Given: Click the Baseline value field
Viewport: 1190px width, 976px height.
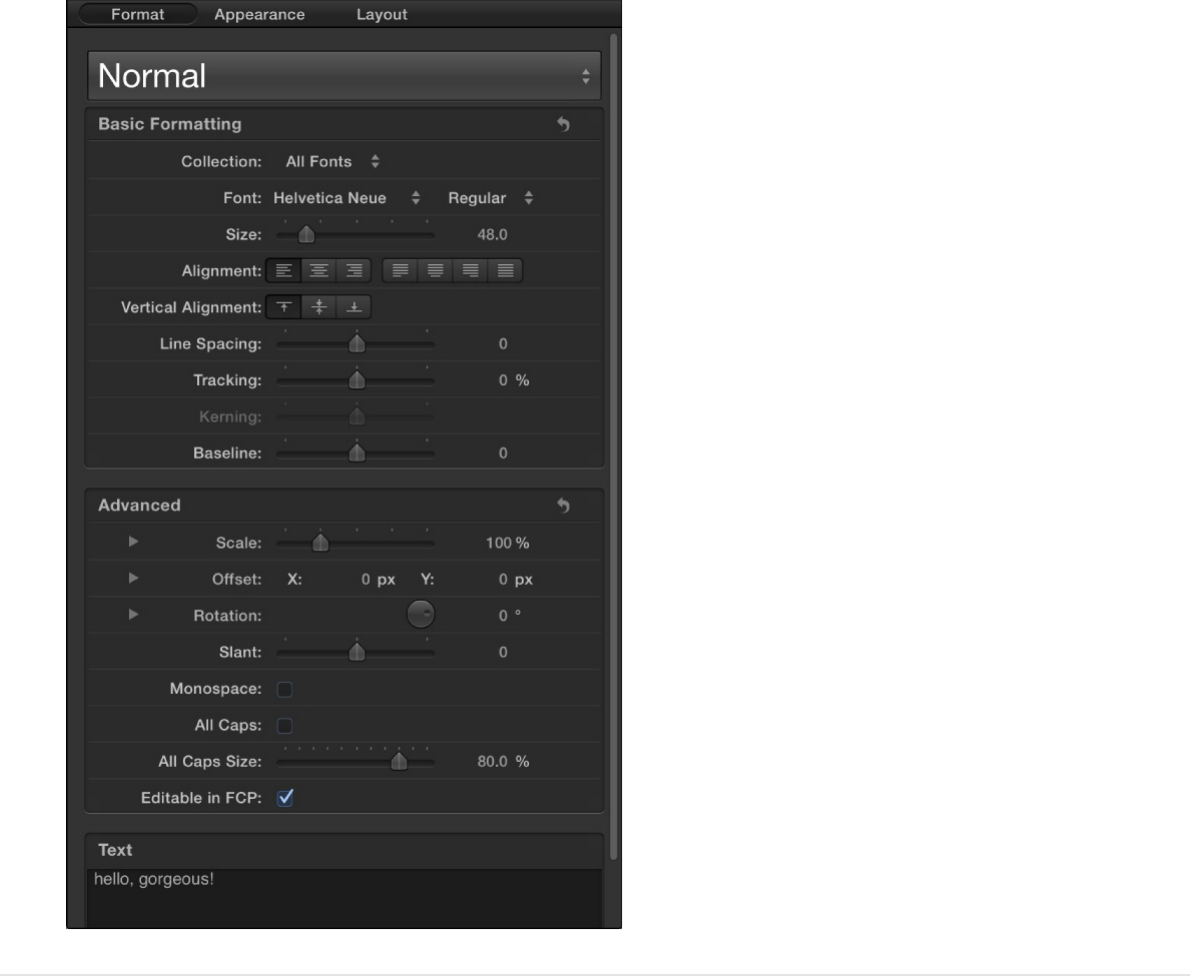Looking at the screenshot, I should tap(502, 453).
